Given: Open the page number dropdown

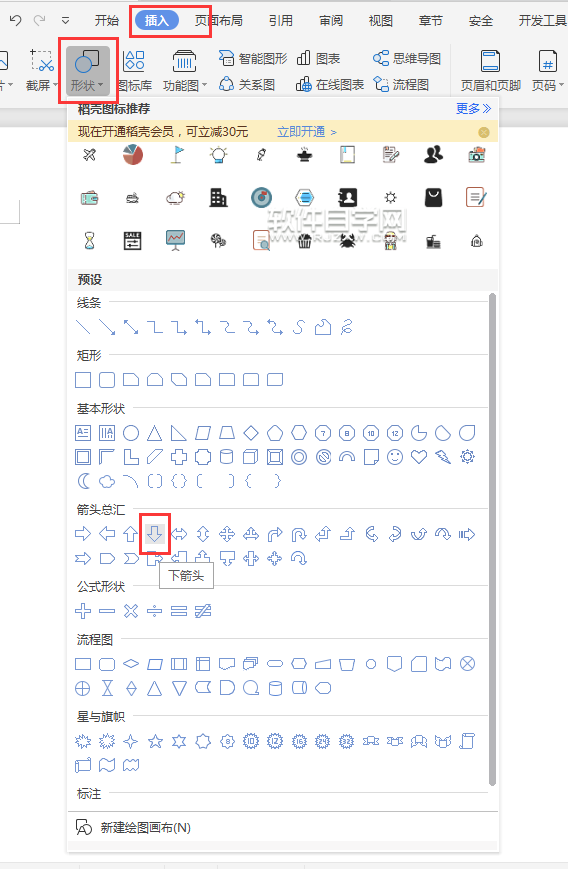Looking at the screenshot, I should click(x=547, y=71).
